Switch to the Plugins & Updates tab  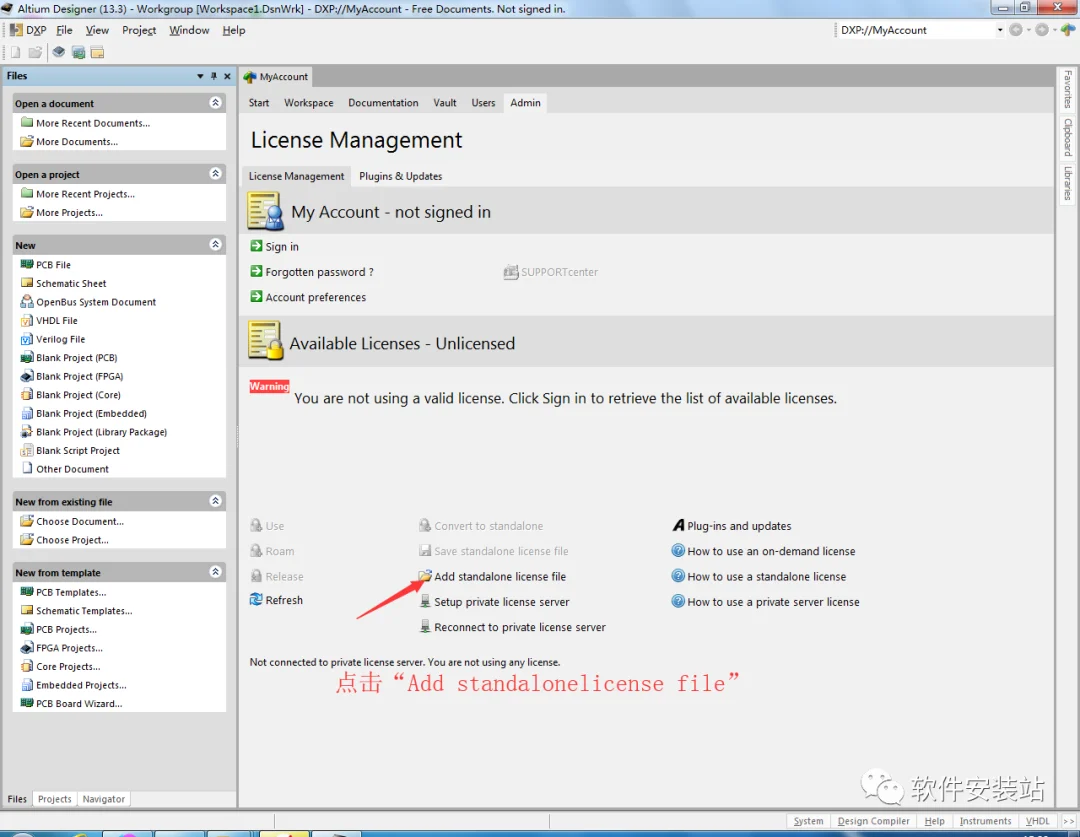pyautogui.click(x=400, y=176)
